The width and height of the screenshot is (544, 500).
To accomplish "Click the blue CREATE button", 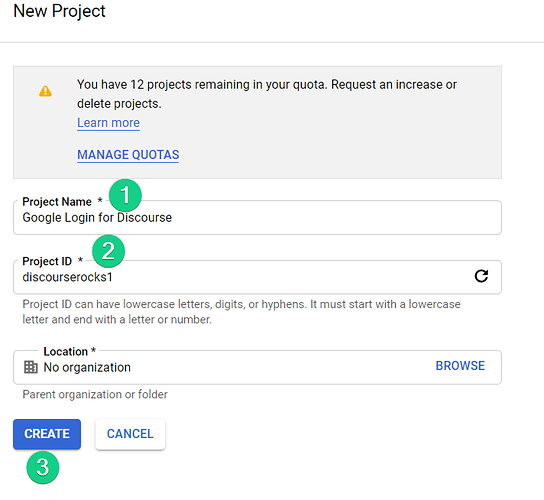I will (x=47, y=434).
